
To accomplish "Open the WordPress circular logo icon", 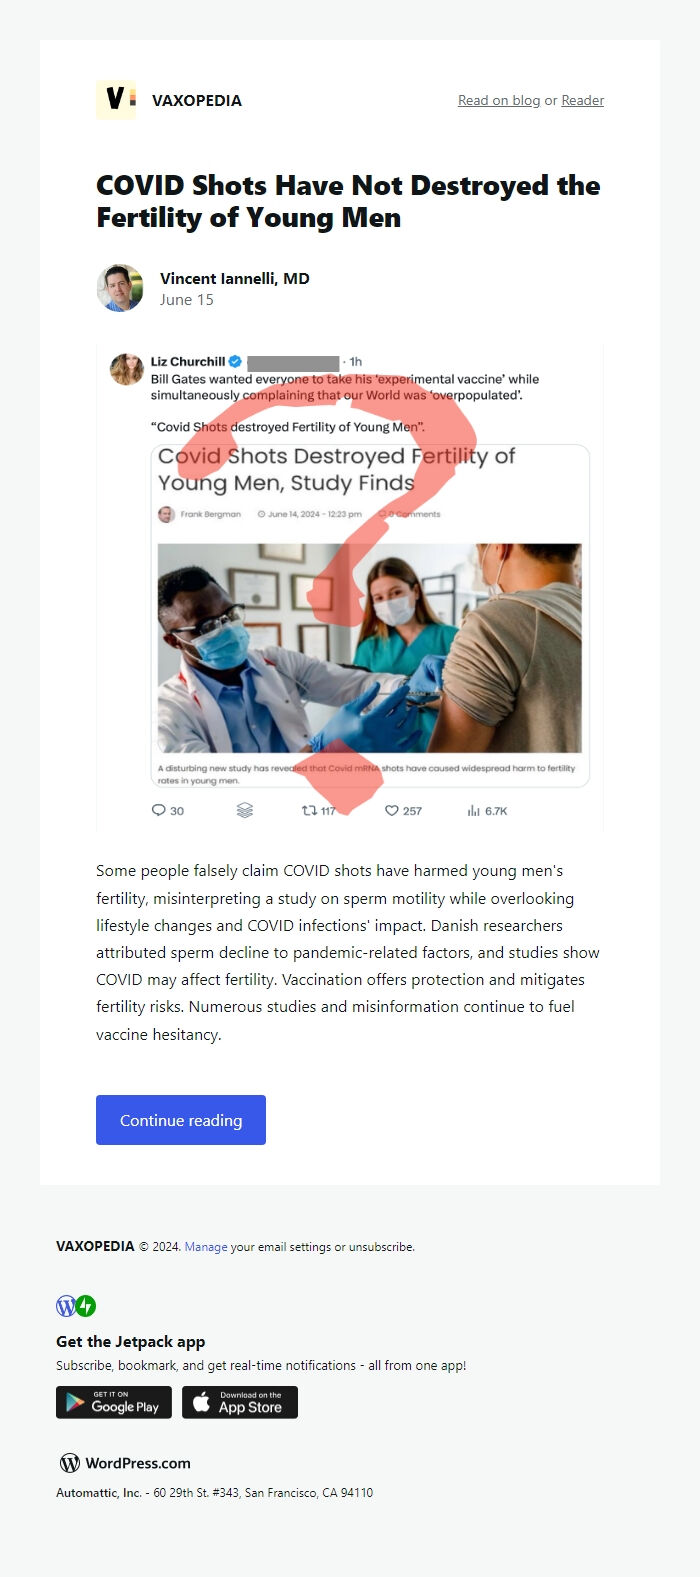I will click(x=66, y=1306).
